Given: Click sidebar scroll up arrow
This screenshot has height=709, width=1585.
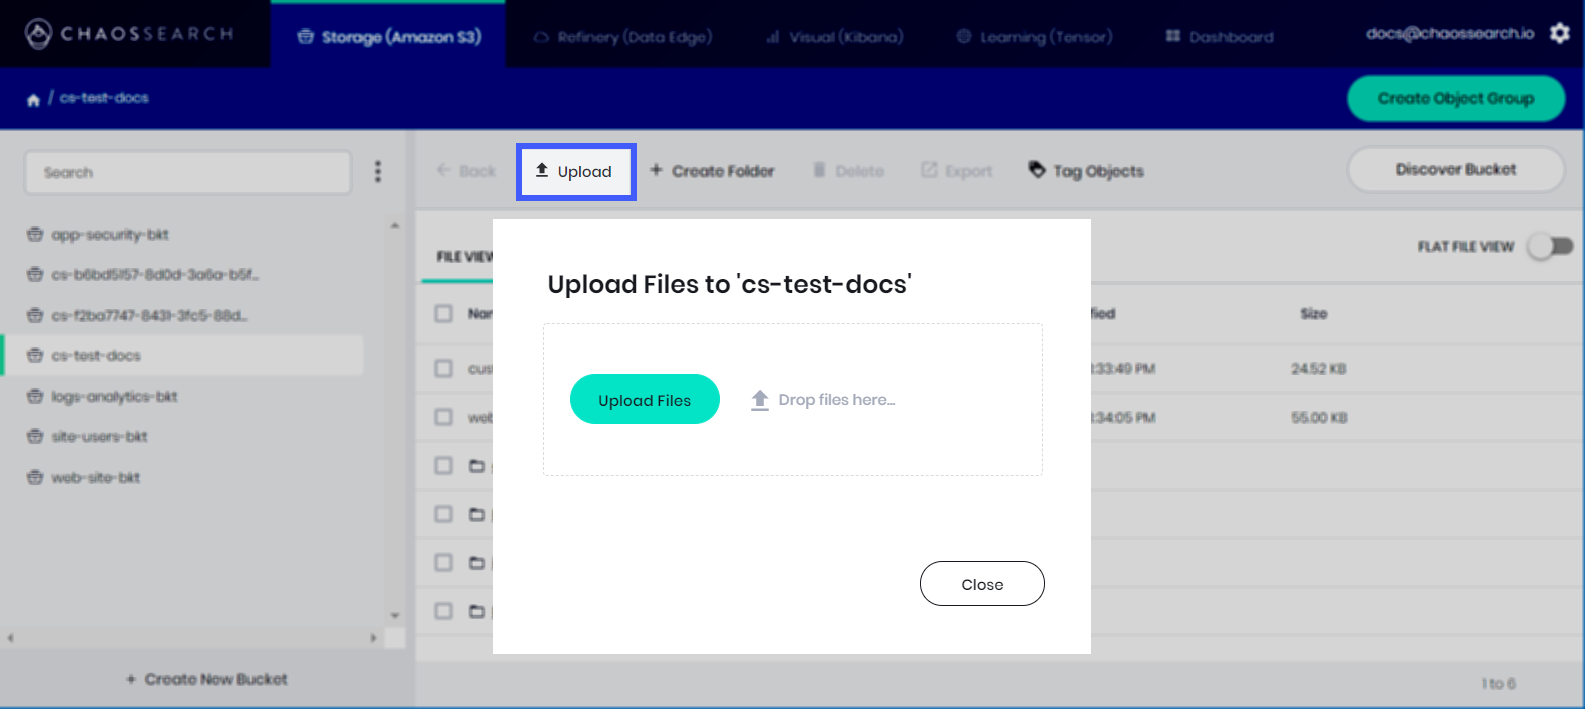Looking at the screenshot, I should 395,225.
